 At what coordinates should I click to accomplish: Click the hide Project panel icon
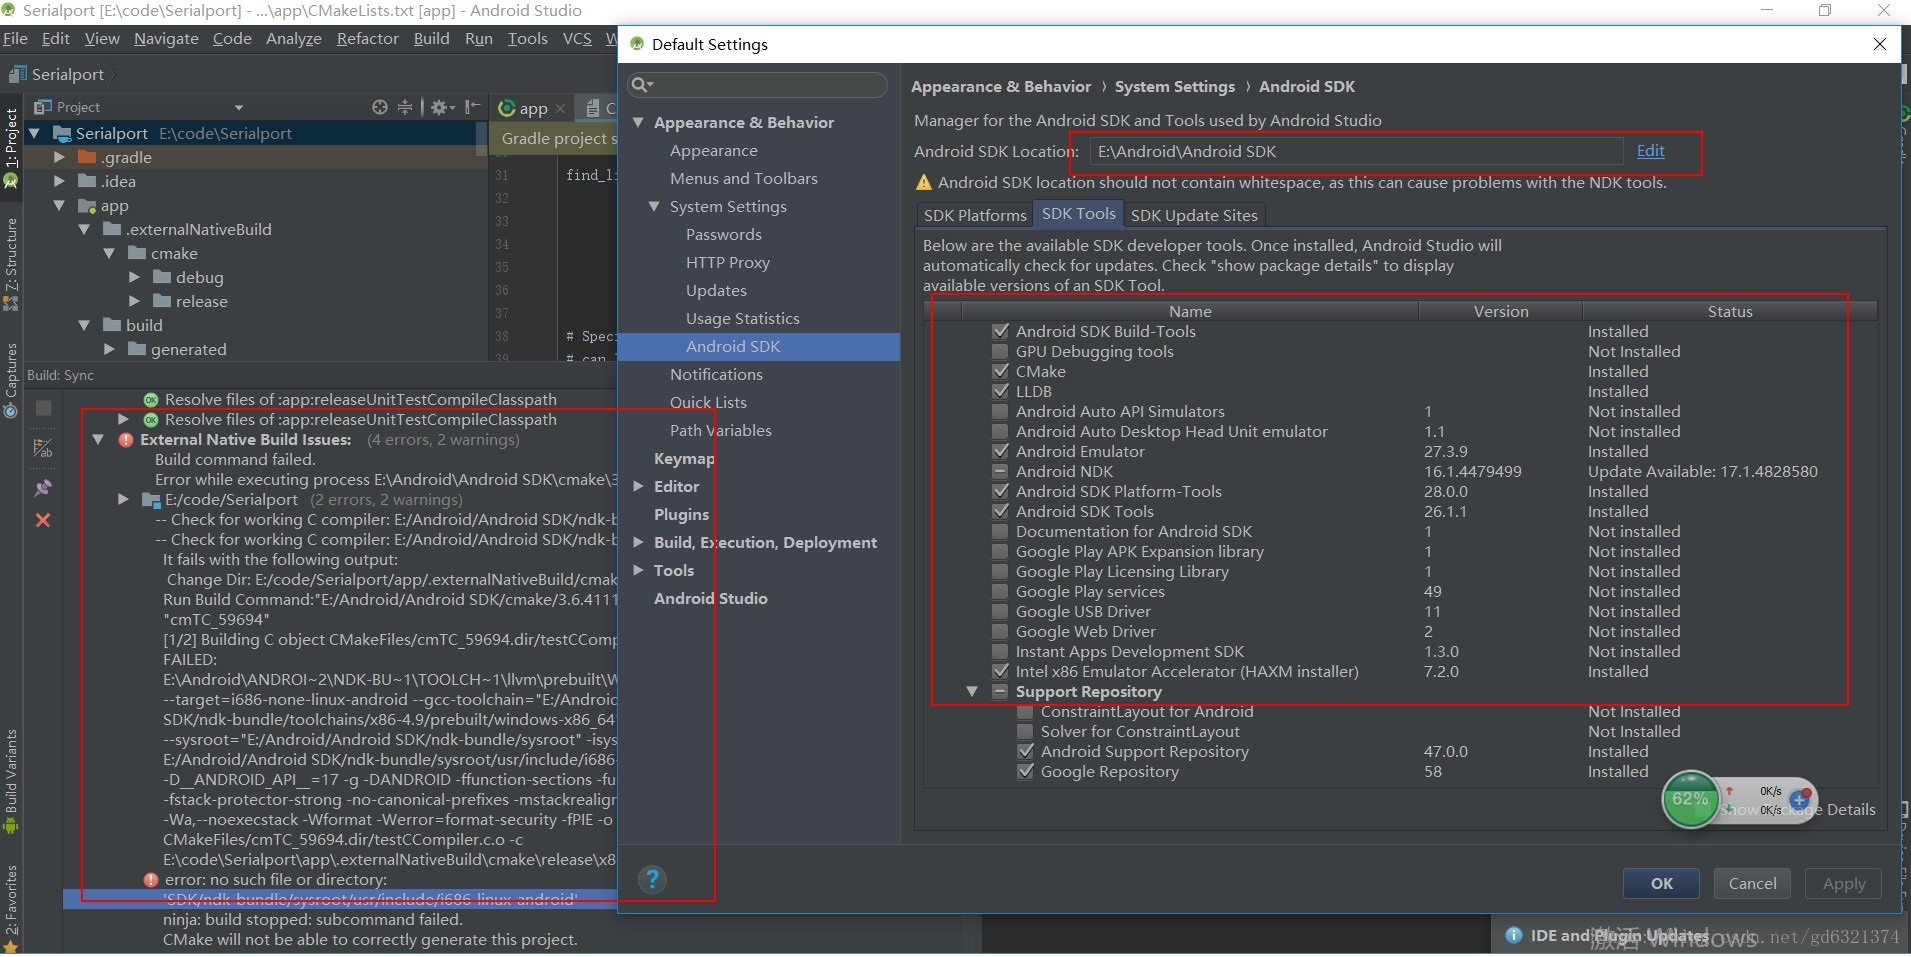[x=473, y=107]
